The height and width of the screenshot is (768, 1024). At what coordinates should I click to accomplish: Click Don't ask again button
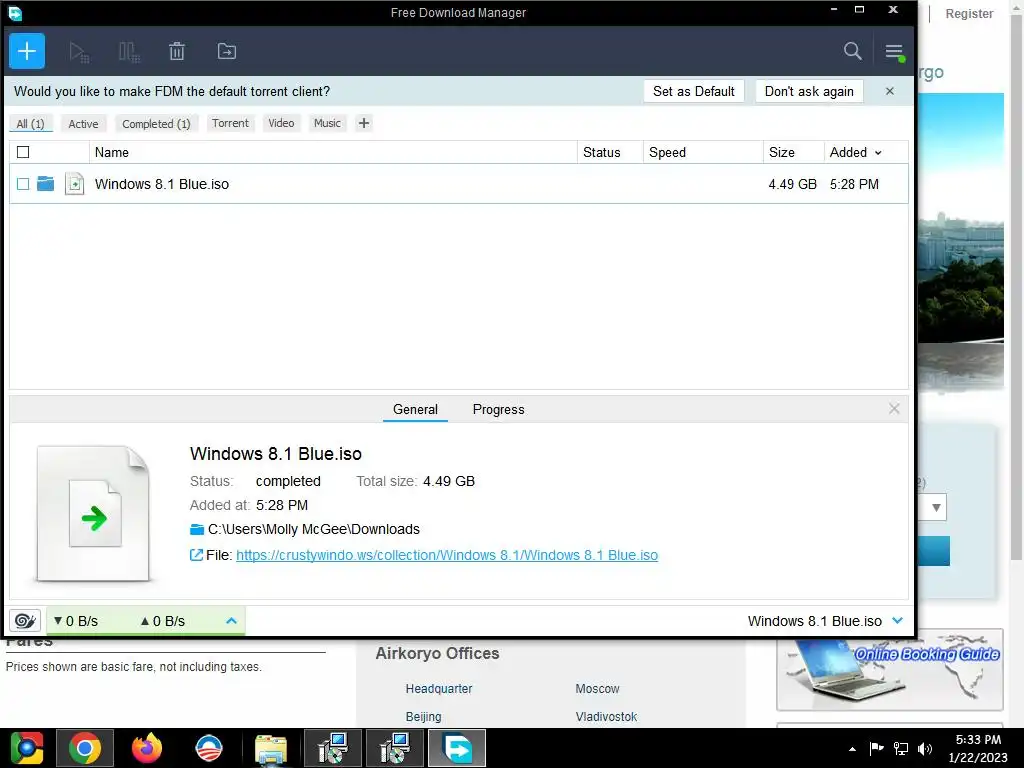(809, 91)
